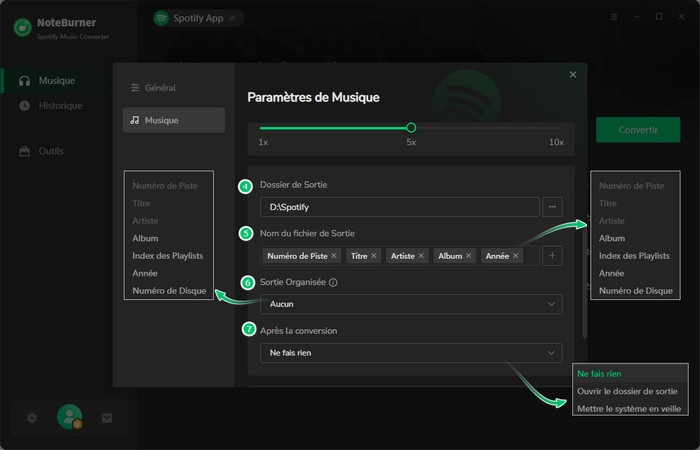Close the Paramètres de Musique dialog
The image size is (700, 450).
(573, 75)
